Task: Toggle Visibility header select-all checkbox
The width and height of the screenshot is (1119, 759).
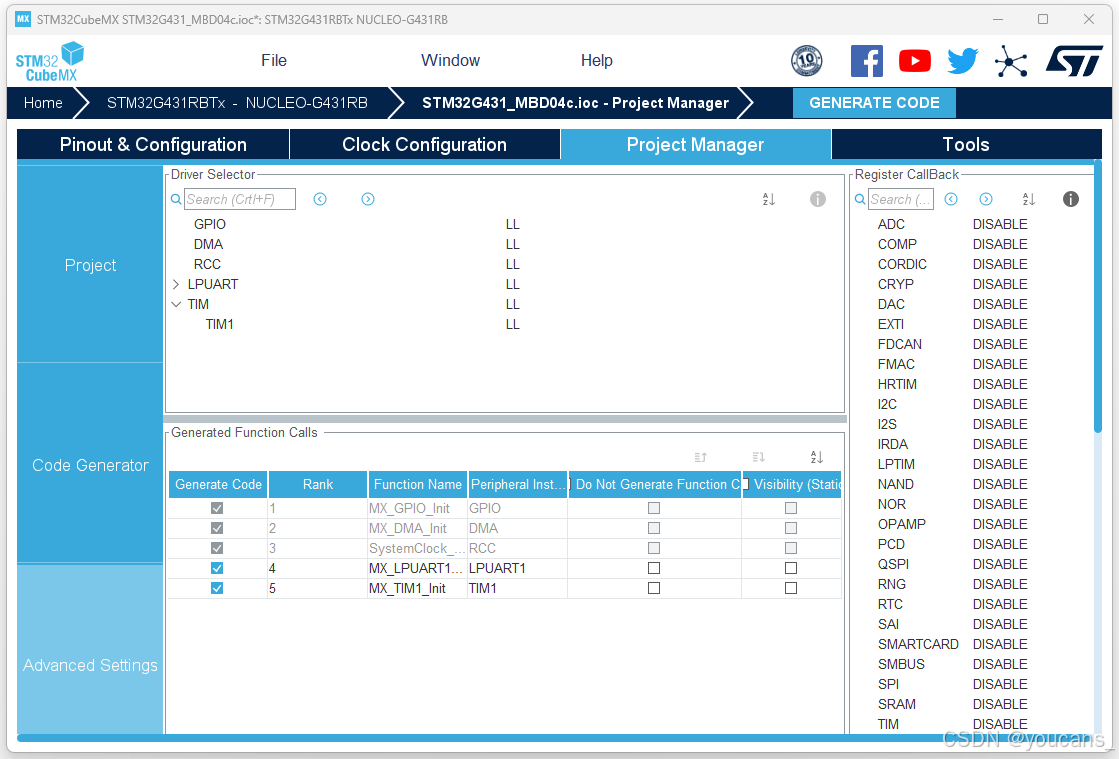Action: 745,484
